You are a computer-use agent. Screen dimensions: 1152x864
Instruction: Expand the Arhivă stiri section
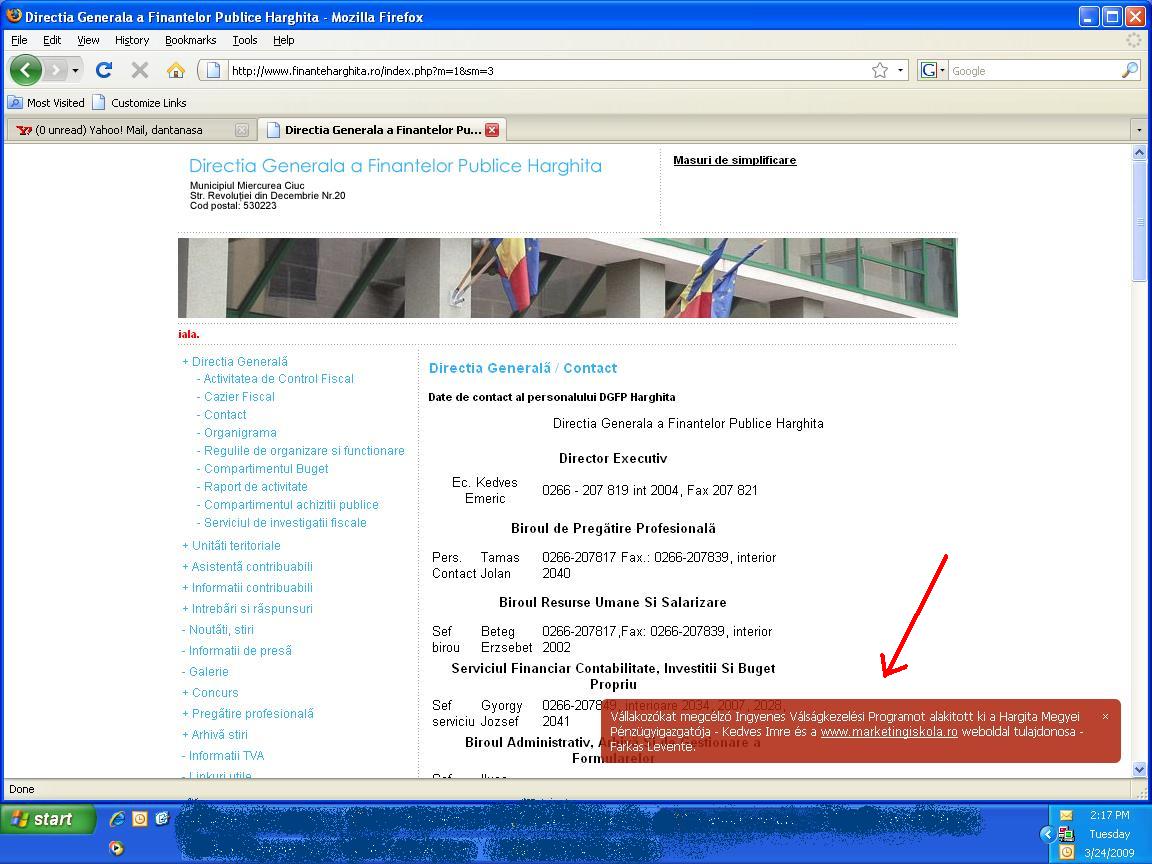coord(215,735)
